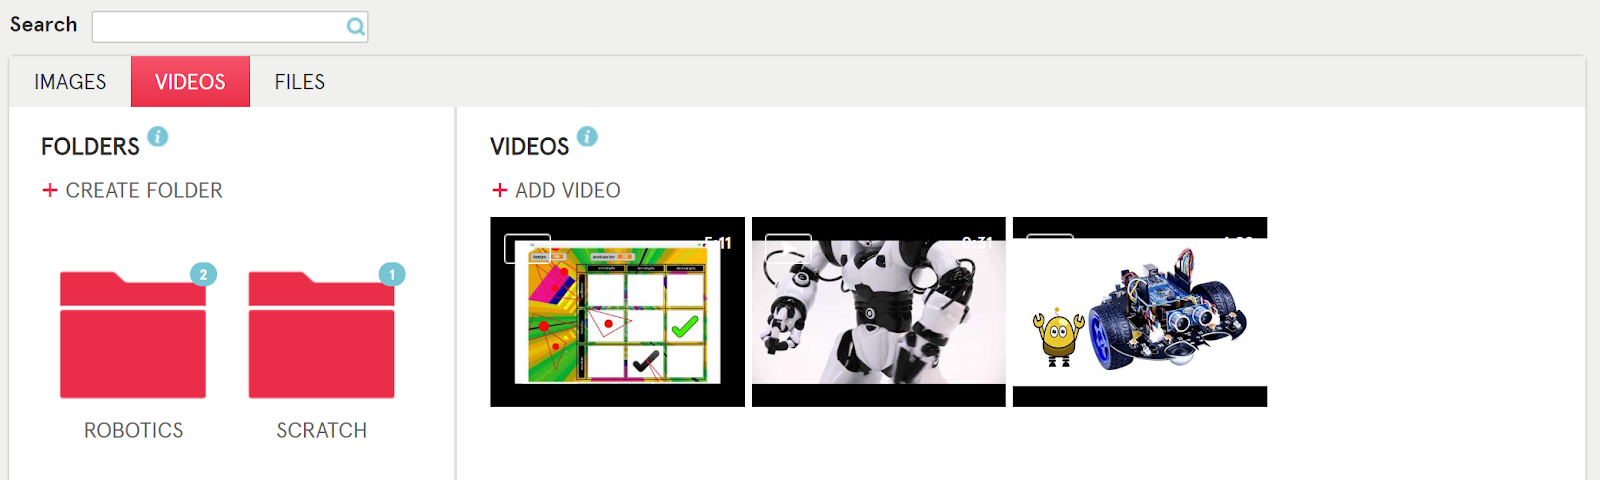Switch to the FILES tab
The image size is (1600, 480).
click(300, 82)
